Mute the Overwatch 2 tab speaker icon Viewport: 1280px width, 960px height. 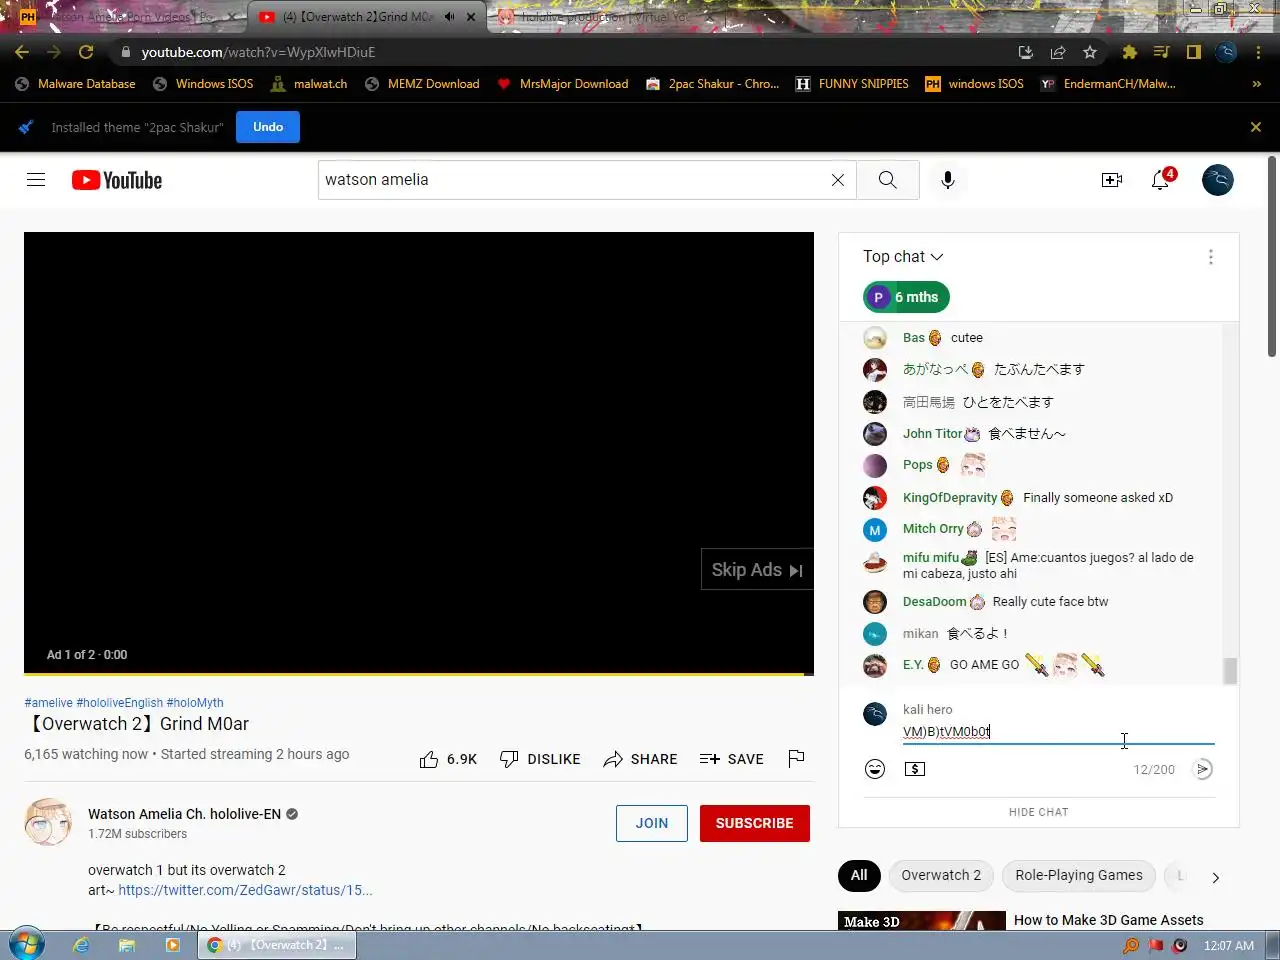[449, 17]
